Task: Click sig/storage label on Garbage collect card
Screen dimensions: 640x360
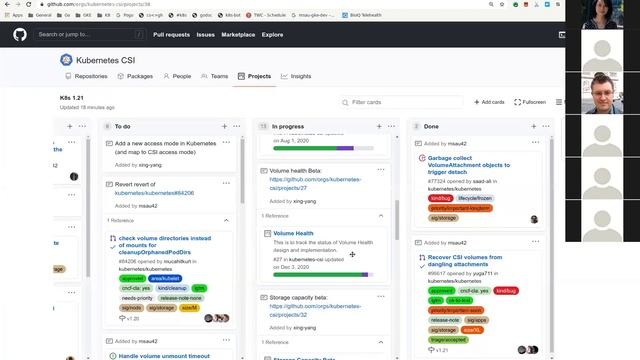Action: pos(443,218)
